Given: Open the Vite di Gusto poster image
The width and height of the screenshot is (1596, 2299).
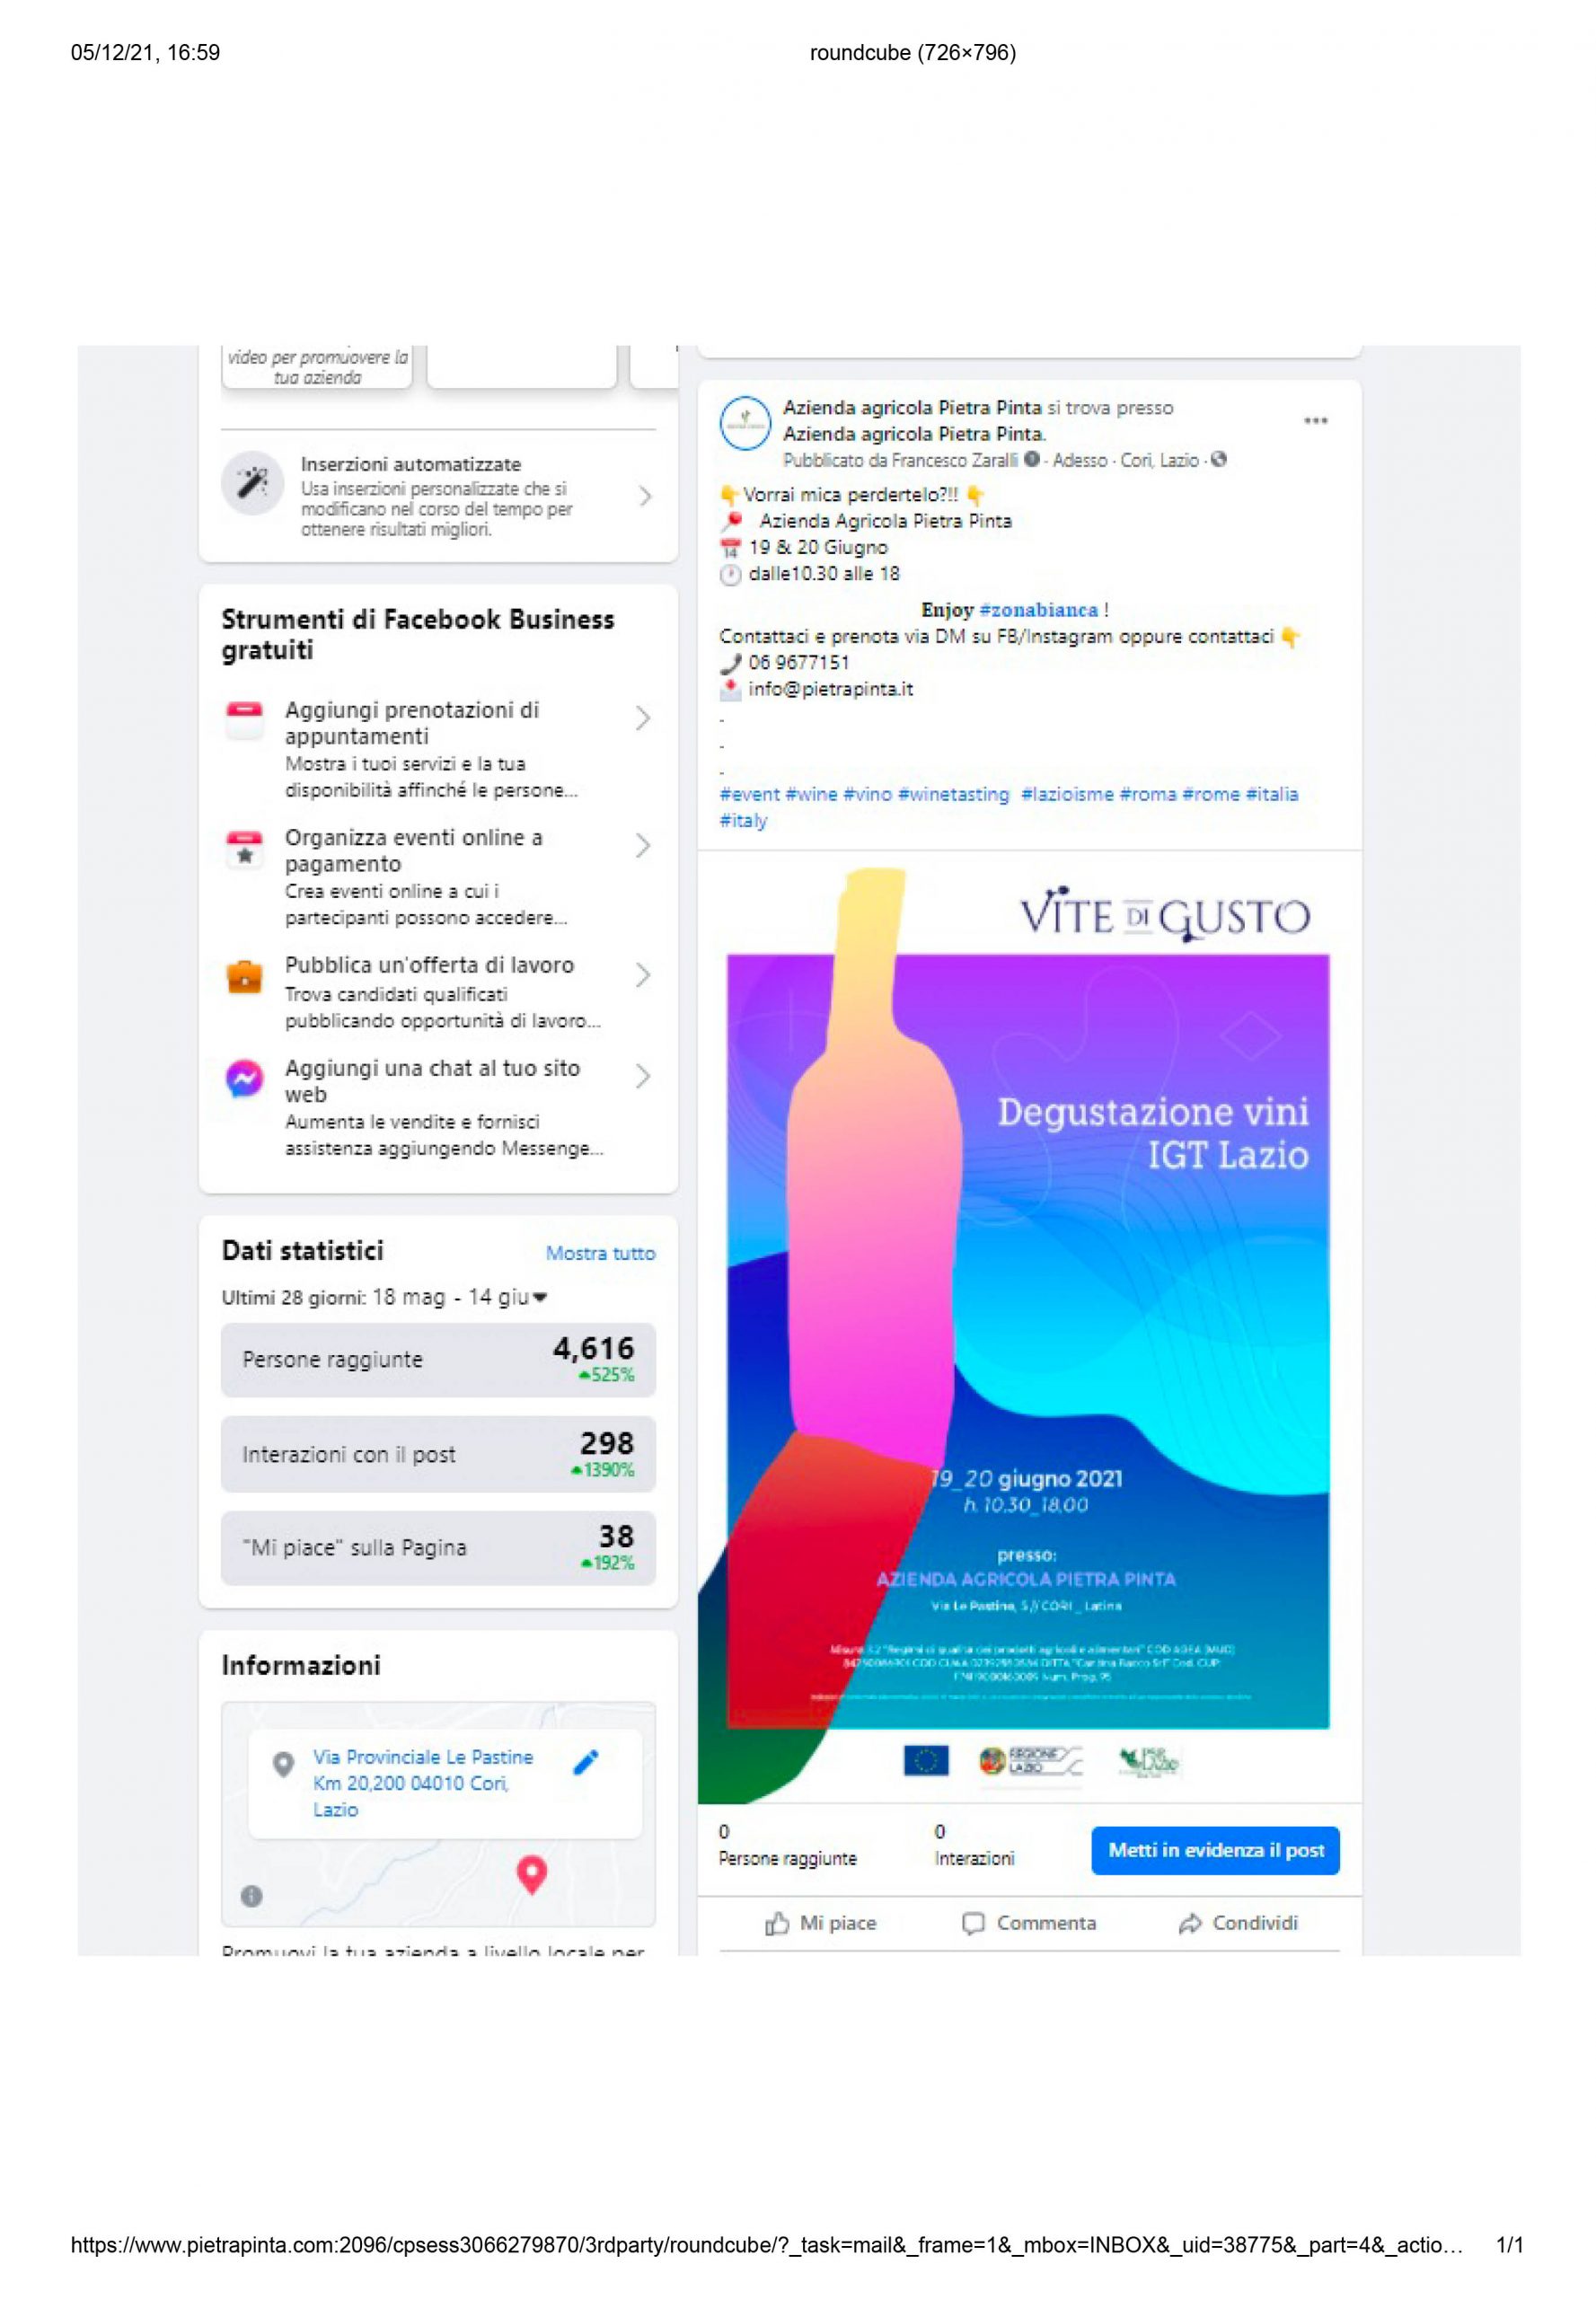Looking at the screenshot, I should pyautogui.click(x=1028, y=1330).
